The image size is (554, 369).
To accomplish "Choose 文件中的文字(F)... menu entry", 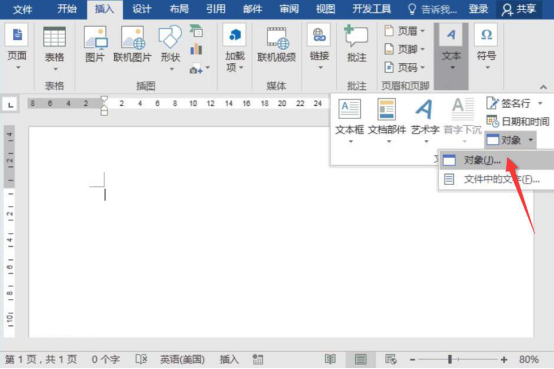I will coord(496,179).
